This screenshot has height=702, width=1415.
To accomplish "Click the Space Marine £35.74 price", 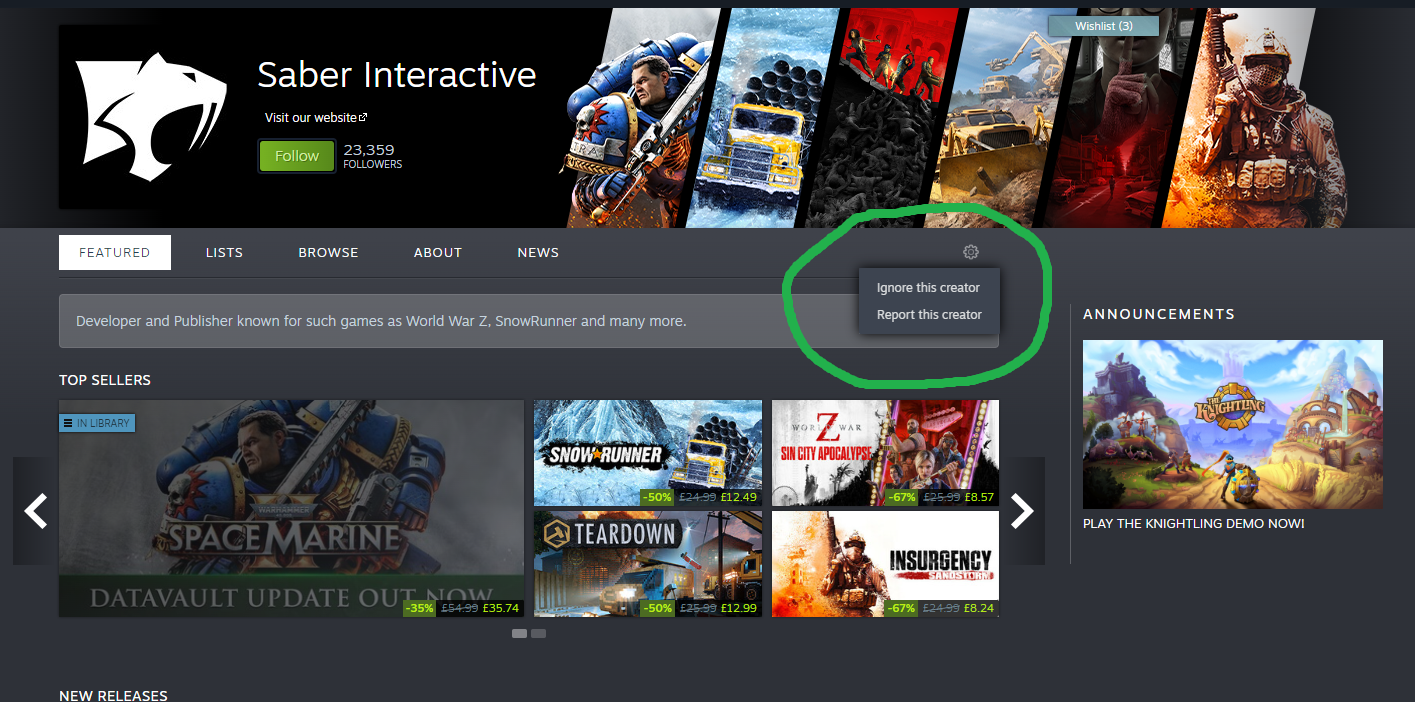I will [x=501, y=608].
